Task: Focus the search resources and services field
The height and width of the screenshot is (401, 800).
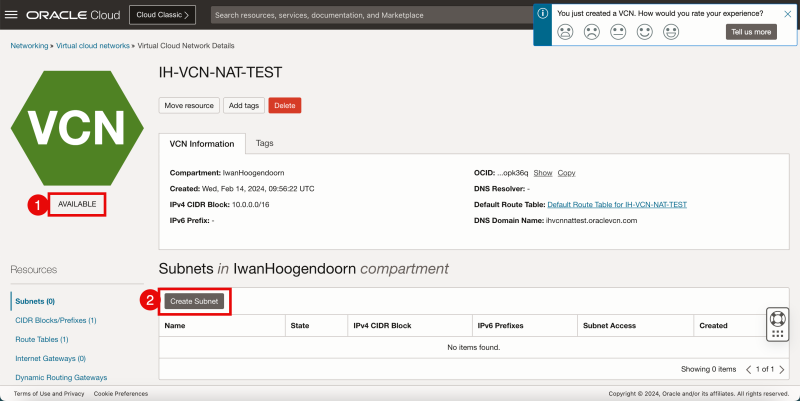Action: click(371, 15)
